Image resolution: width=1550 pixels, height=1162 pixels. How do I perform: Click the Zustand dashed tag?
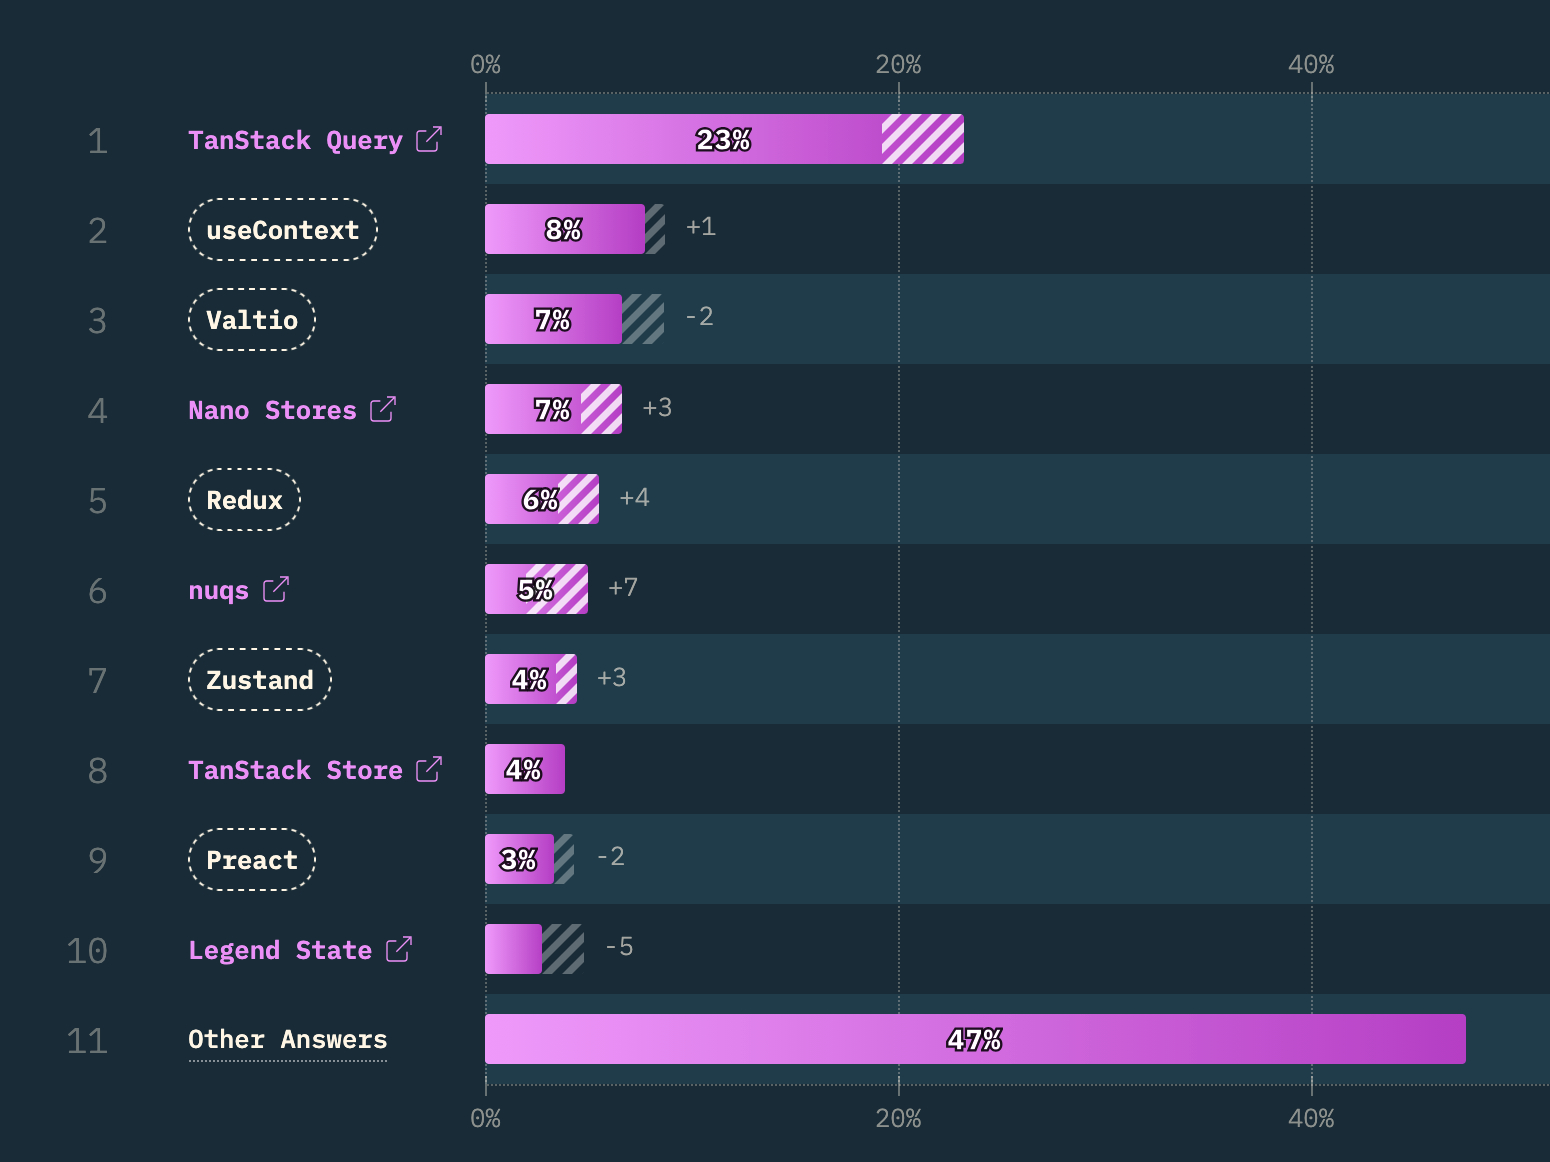tap(260, 680)
